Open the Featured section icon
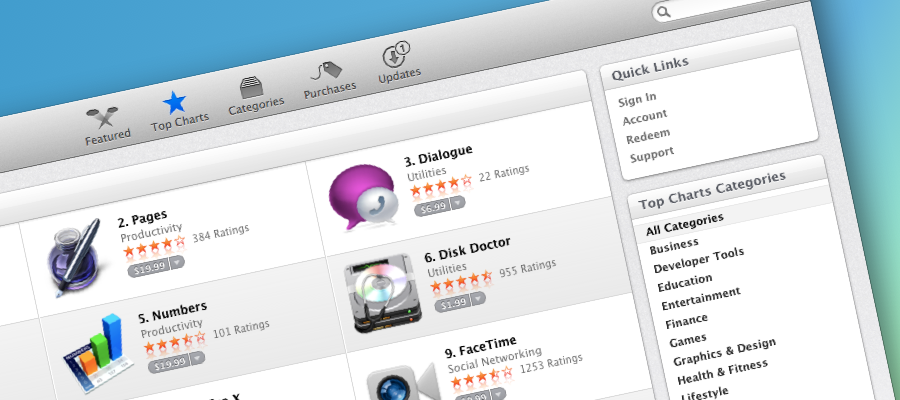900x400 pixels. 102,118
